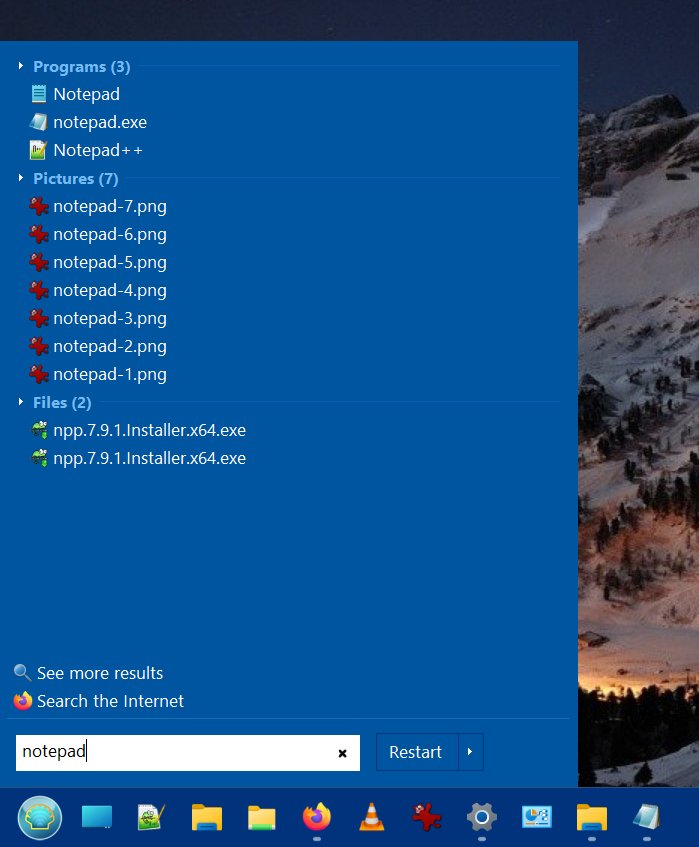Open the notepad icon at taskbar end
The image size is (699, 847).
(x=647, y=817)
